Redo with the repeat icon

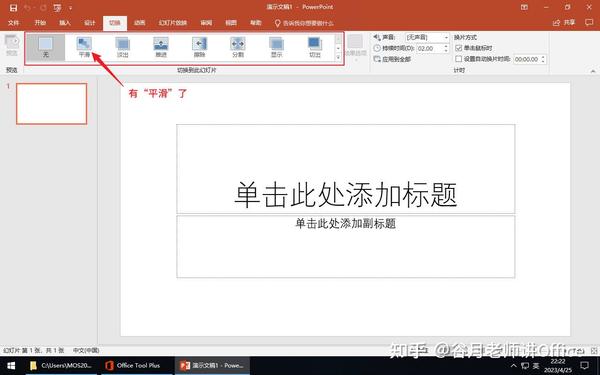(x=43, y=8)
